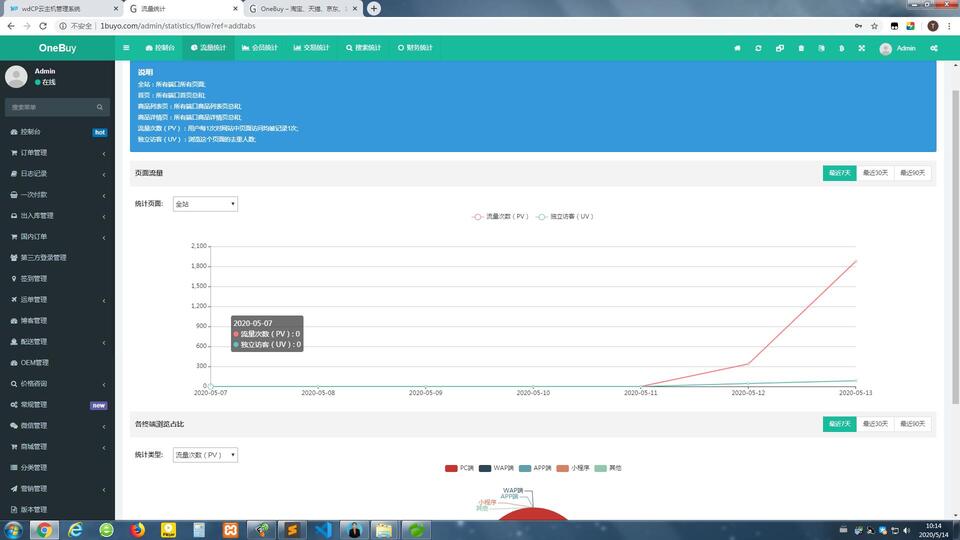Open the cogs settings icon at header right
The image size is (960, 540).
(934, 48)
